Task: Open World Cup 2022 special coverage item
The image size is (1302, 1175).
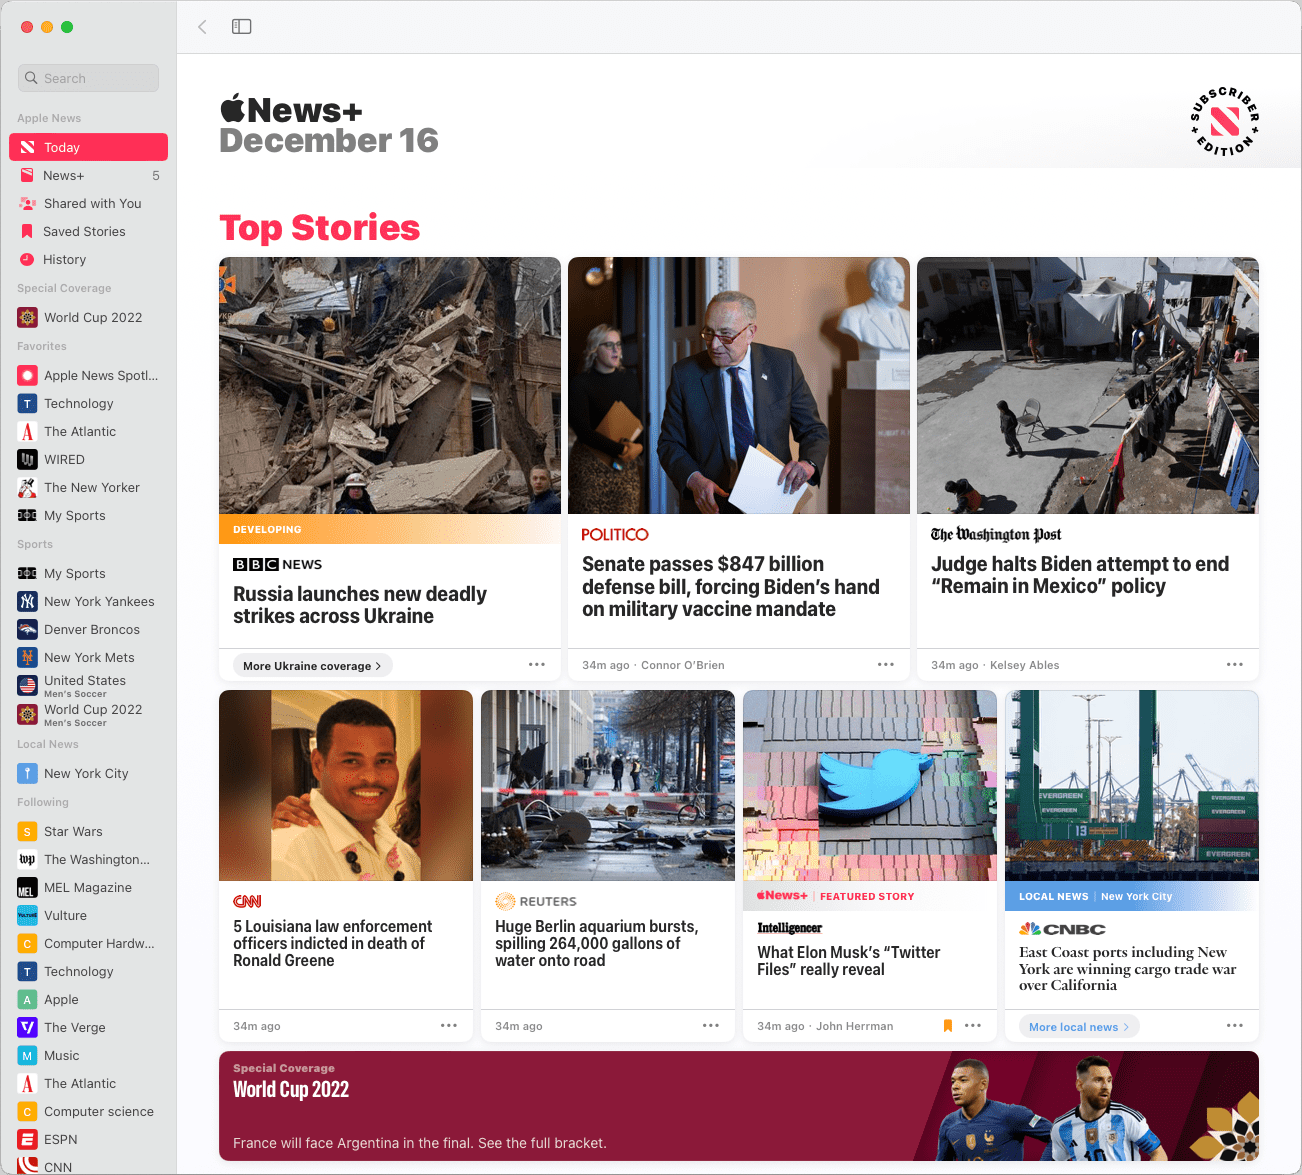Action: click(88, 317)
